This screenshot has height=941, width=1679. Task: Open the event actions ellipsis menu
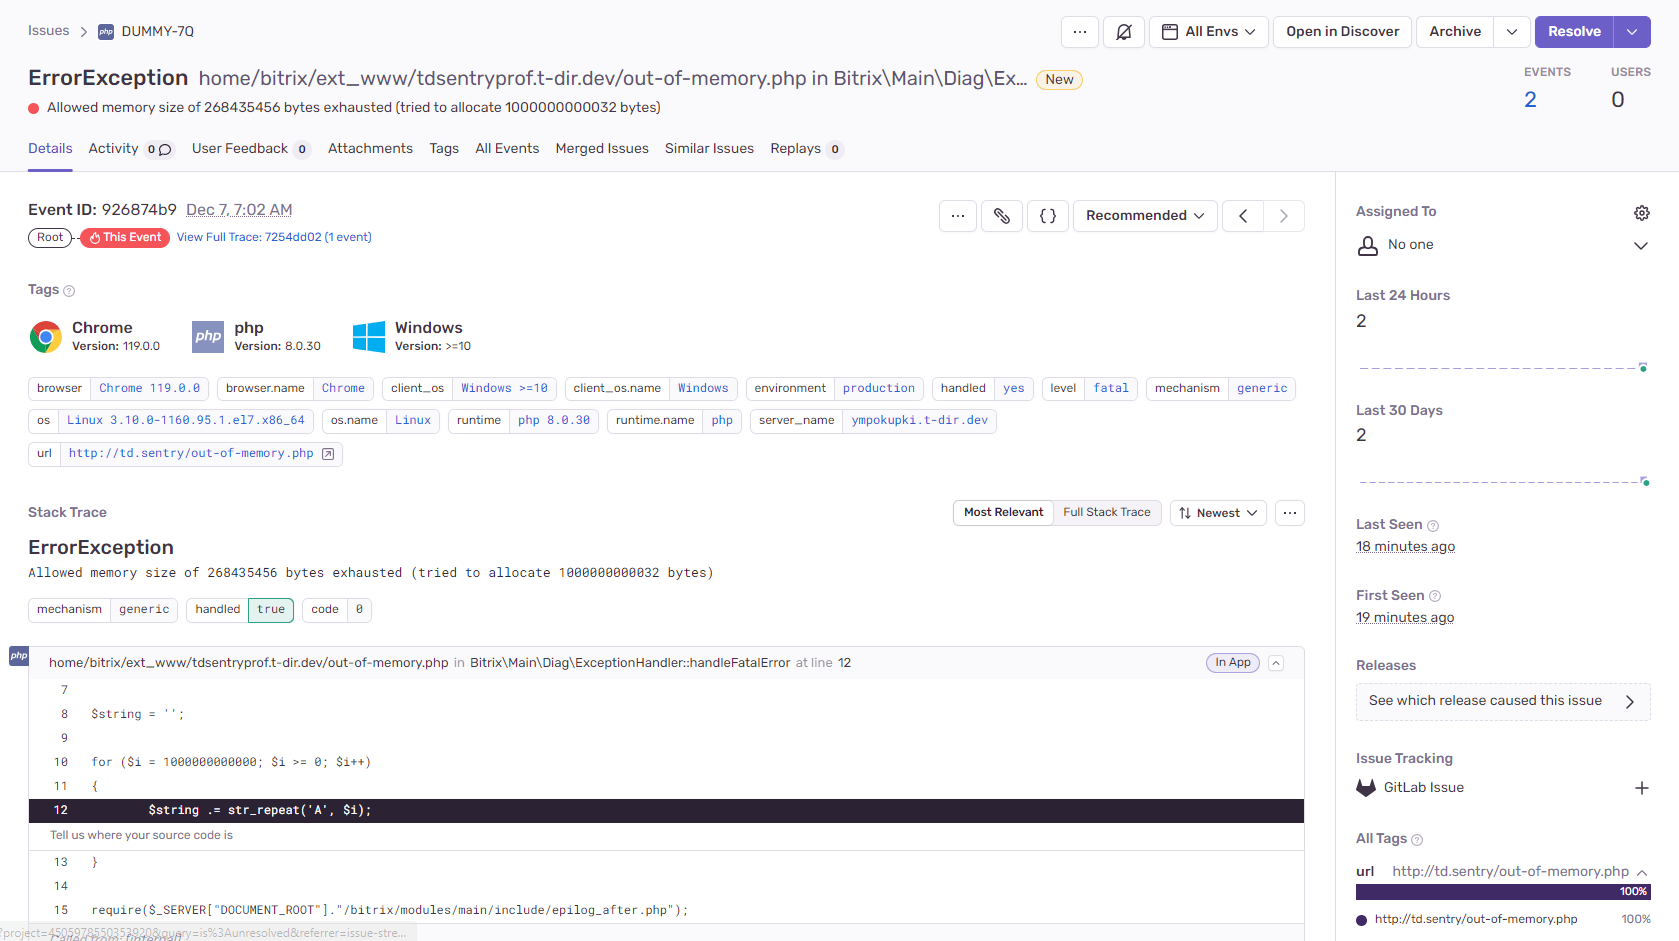958,216
